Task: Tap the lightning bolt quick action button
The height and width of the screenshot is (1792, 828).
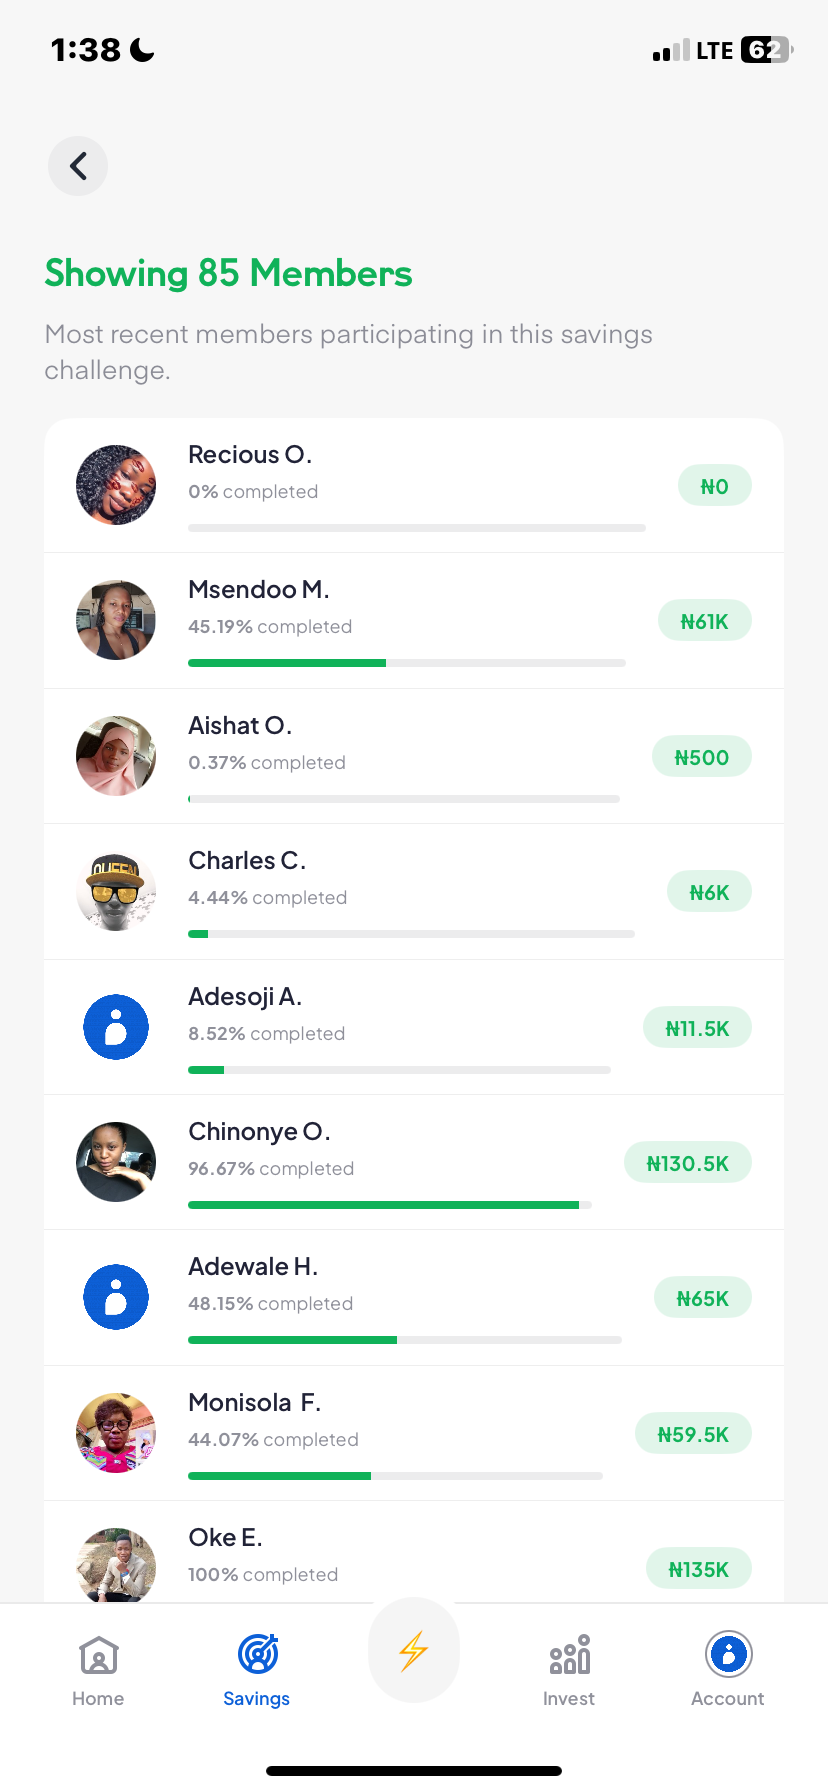Action: [x=414, y=1651]
